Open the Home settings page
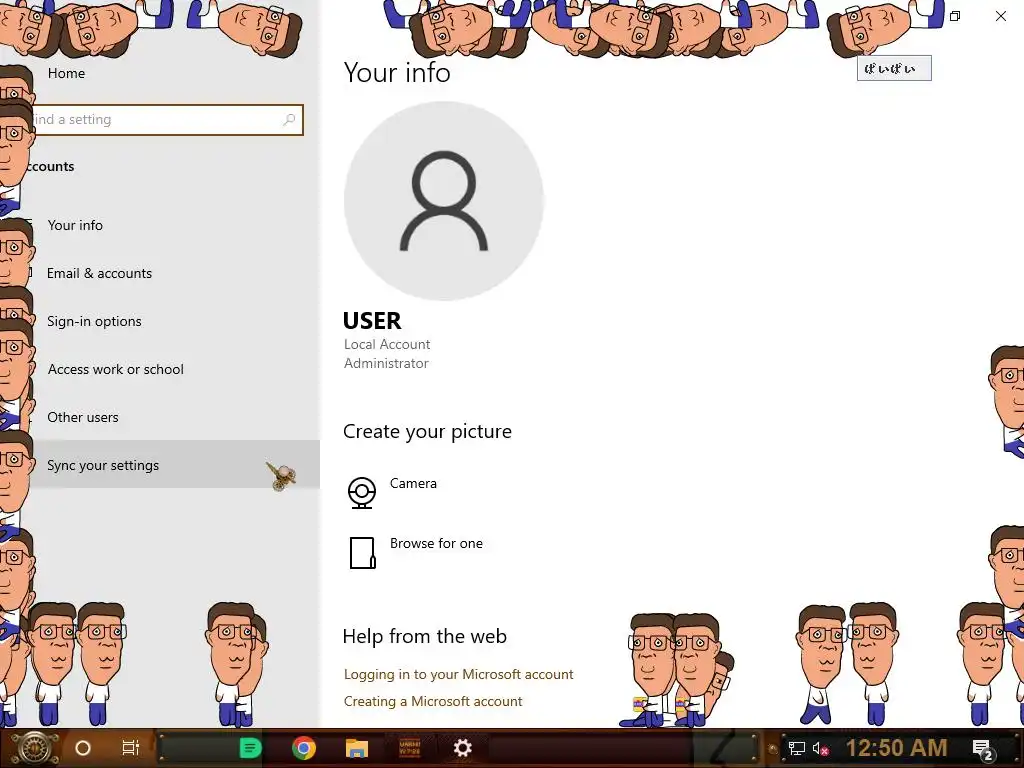This screenshot has height=768, width=1024. 66,73
